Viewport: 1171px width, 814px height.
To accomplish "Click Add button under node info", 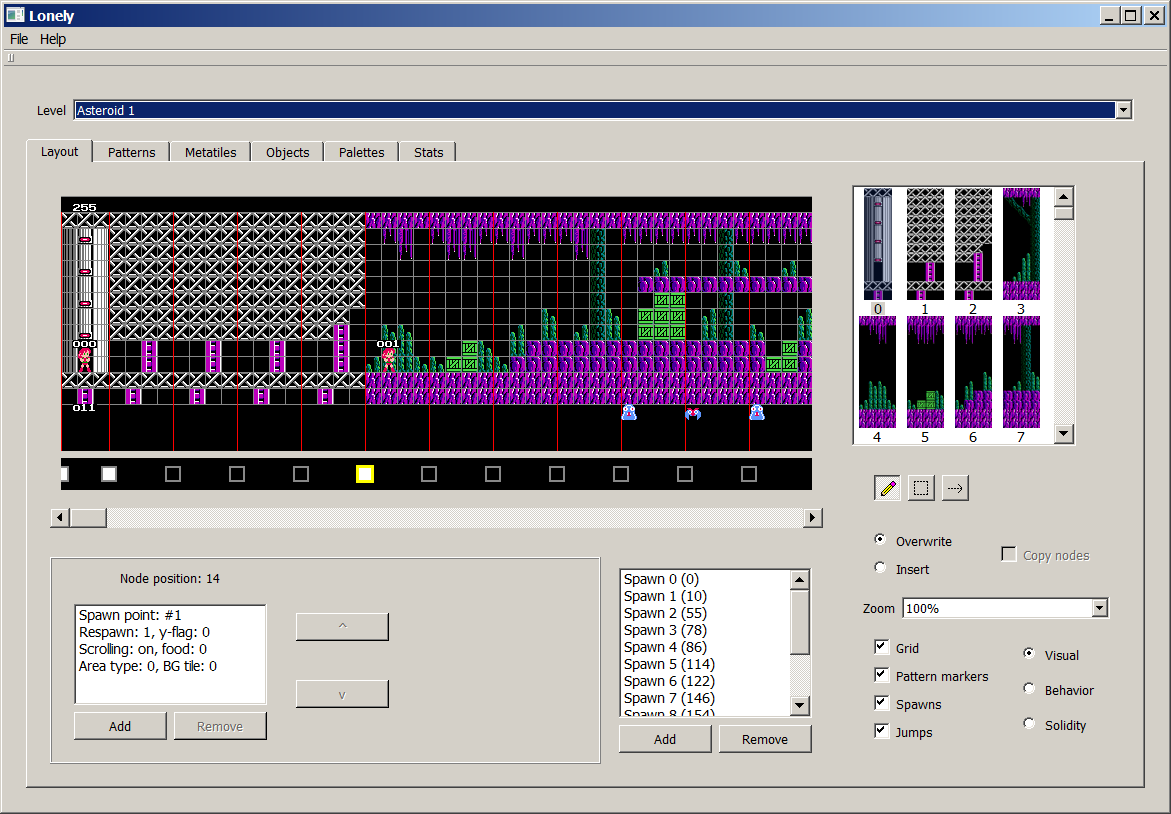I will [x=120, y=726].
